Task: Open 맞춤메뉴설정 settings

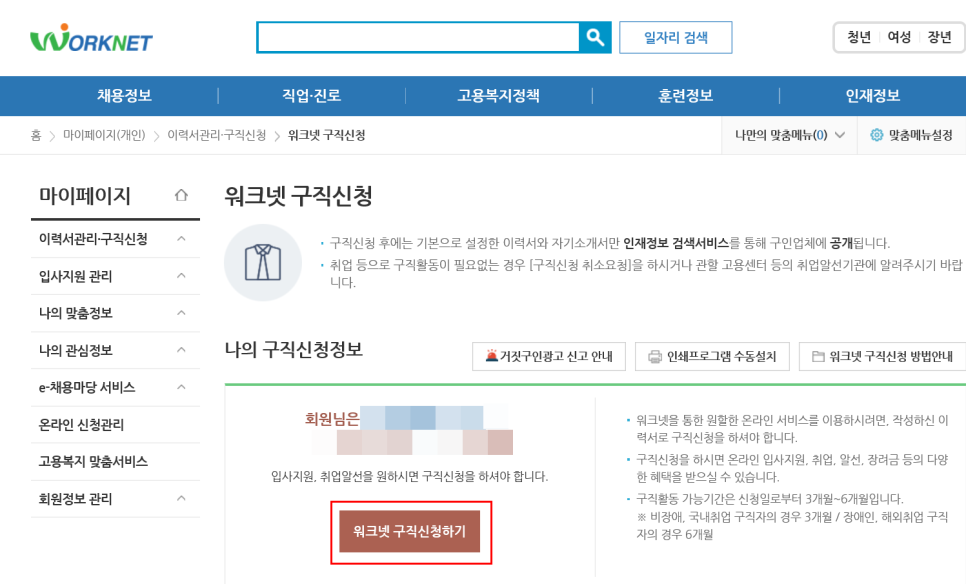Action: pos(911,135)
